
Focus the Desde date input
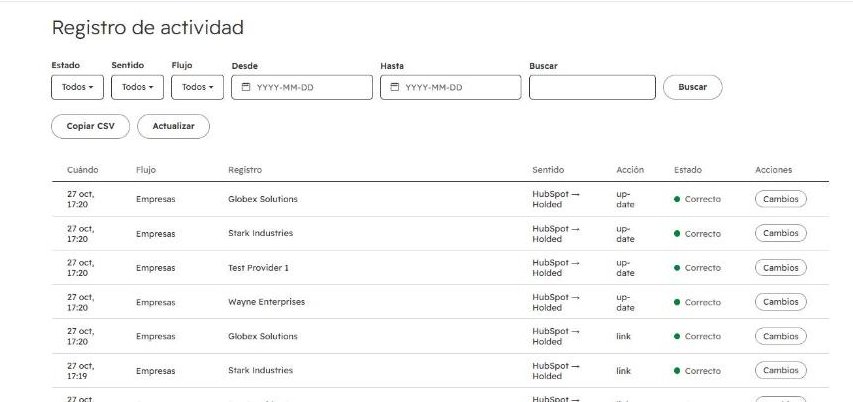tap(302, 87)
